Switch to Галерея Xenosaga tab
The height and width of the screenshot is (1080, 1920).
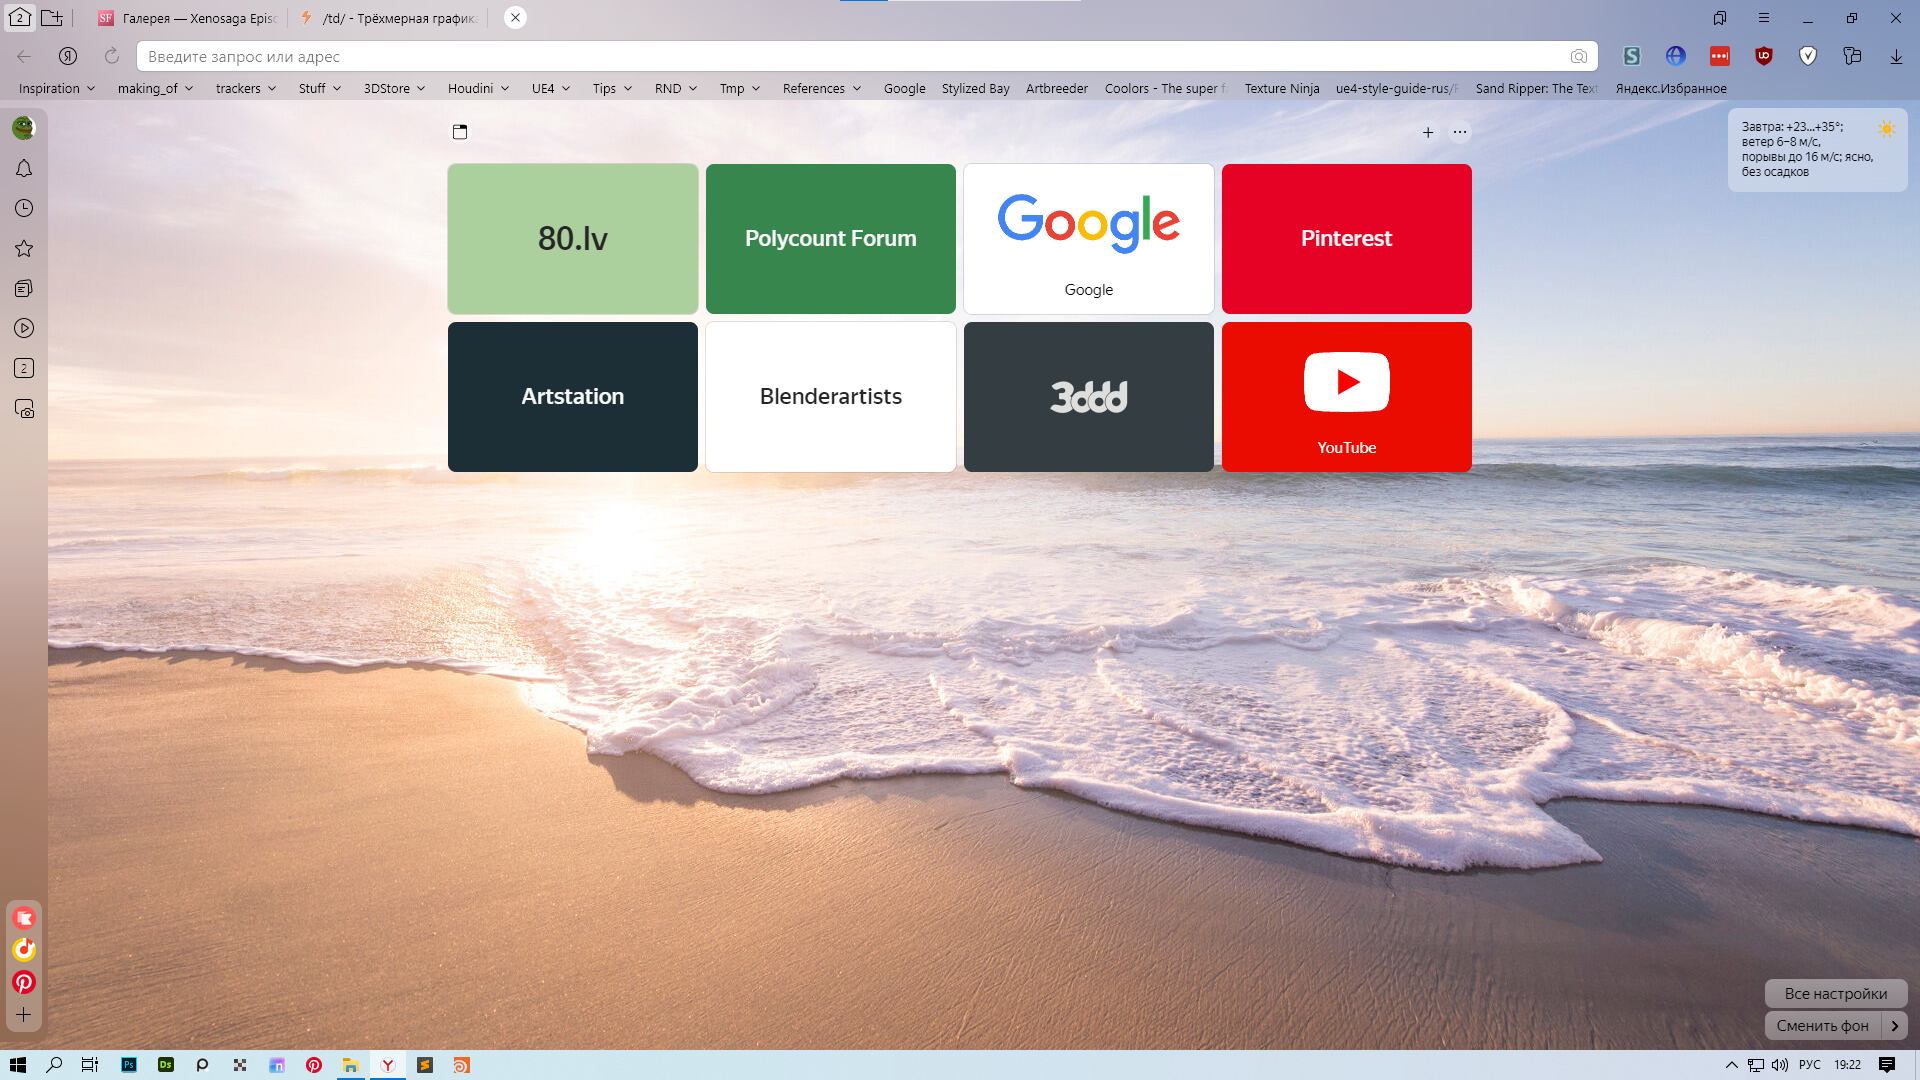[188, 18]
